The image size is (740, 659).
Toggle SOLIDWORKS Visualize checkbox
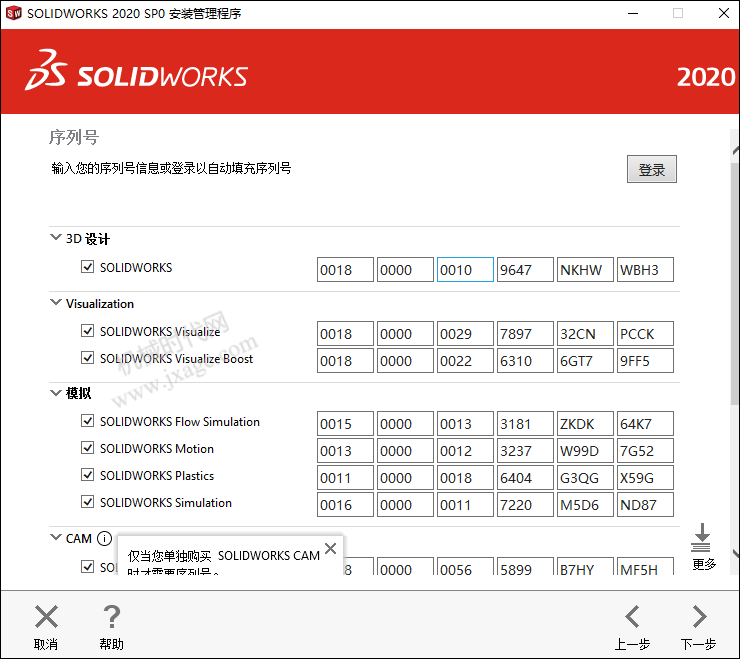(87, 331)
